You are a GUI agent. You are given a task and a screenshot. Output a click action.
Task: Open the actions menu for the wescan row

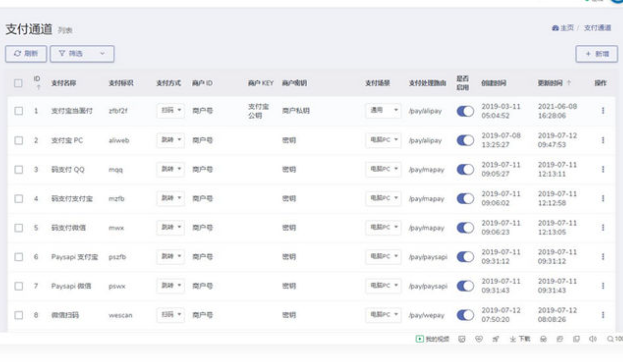pos(603,315)
